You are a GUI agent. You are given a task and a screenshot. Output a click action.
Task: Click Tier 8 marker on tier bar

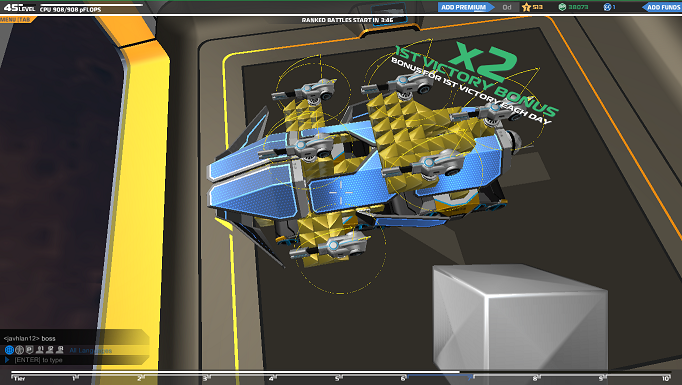536,378
